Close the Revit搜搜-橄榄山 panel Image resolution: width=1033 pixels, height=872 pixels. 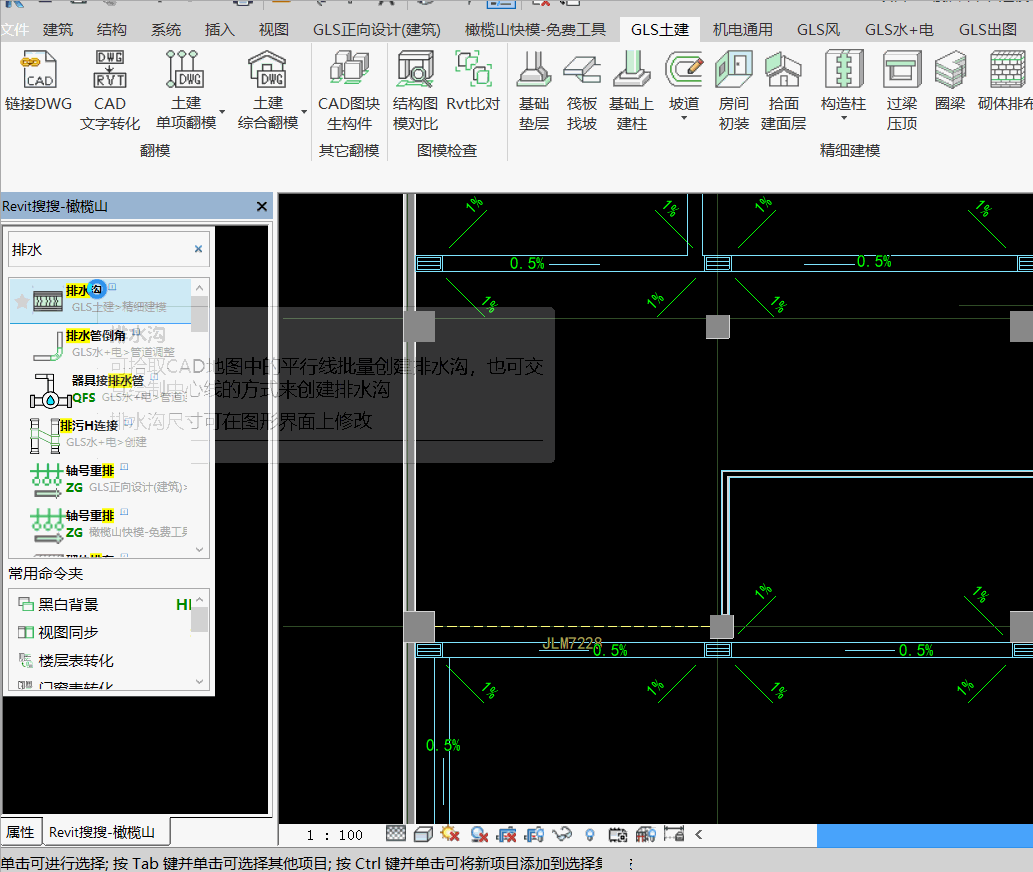262,206
